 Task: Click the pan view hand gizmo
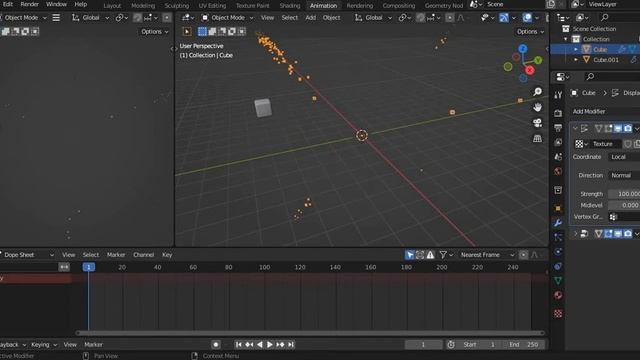tap(538, 107)
